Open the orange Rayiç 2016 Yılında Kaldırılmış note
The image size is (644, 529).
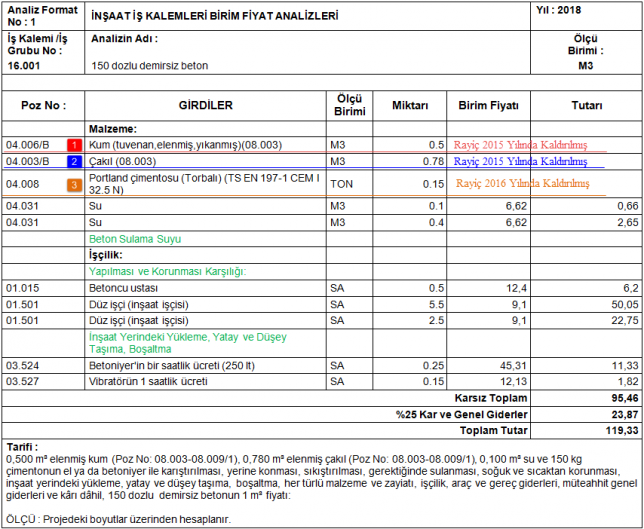[x=522, y=183]
